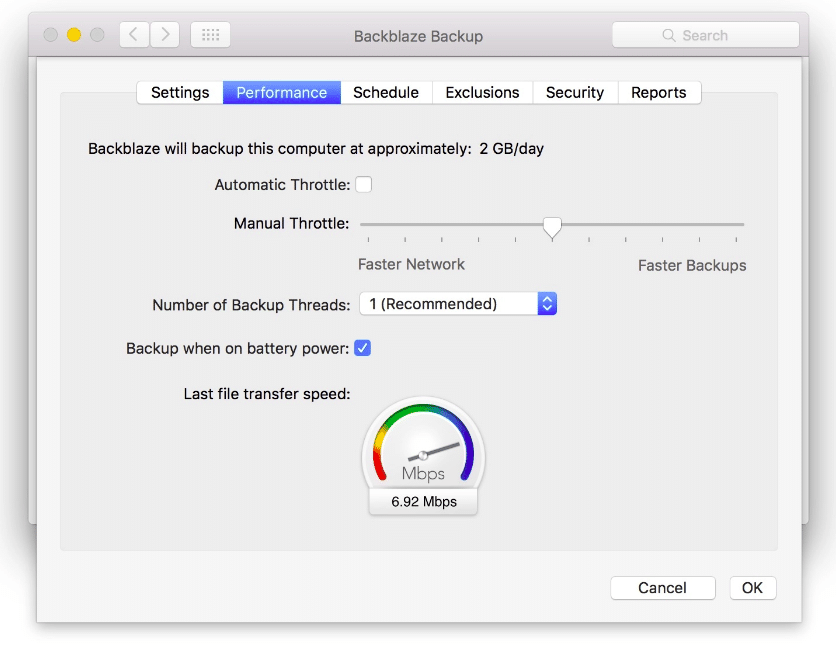Go back with the left chevron

tap(134, 35)
